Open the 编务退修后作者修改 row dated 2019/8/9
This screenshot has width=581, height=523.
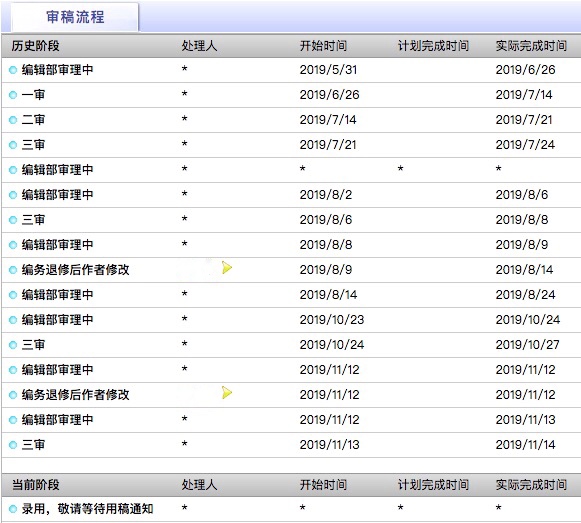pyautogui.click(x=290, y=270)
